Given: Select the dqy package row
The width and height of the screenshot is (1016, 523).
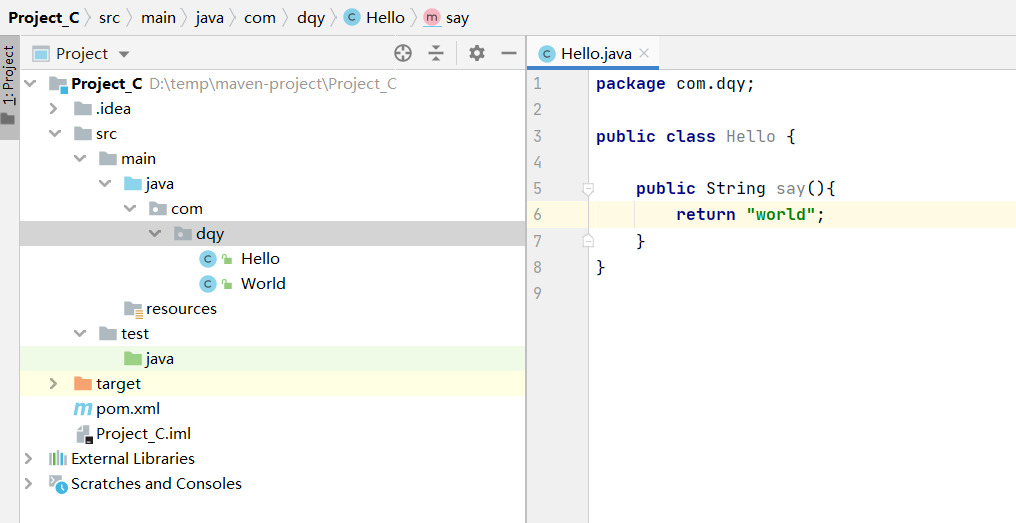Looking at the screenshot, I should (x=272, y=234).
